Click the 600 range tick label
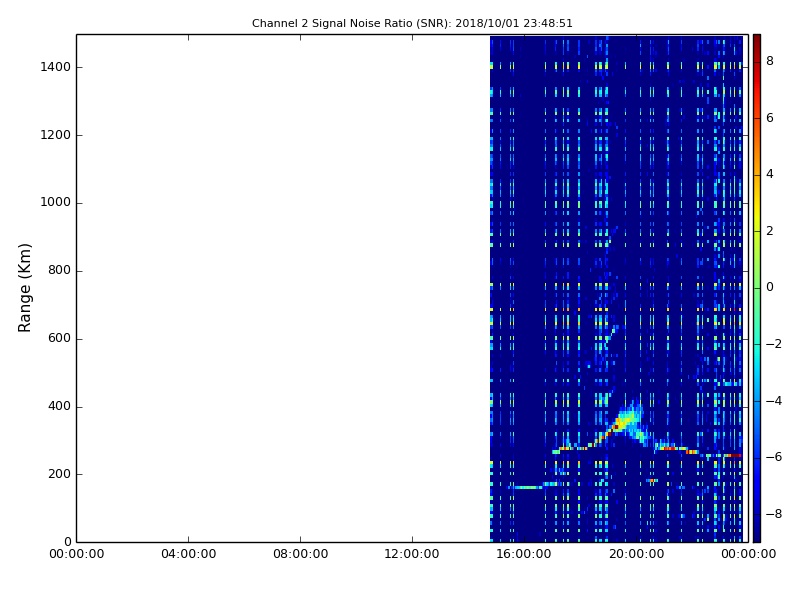This screenshot has width=800, height=600. (x=59, y=338)
